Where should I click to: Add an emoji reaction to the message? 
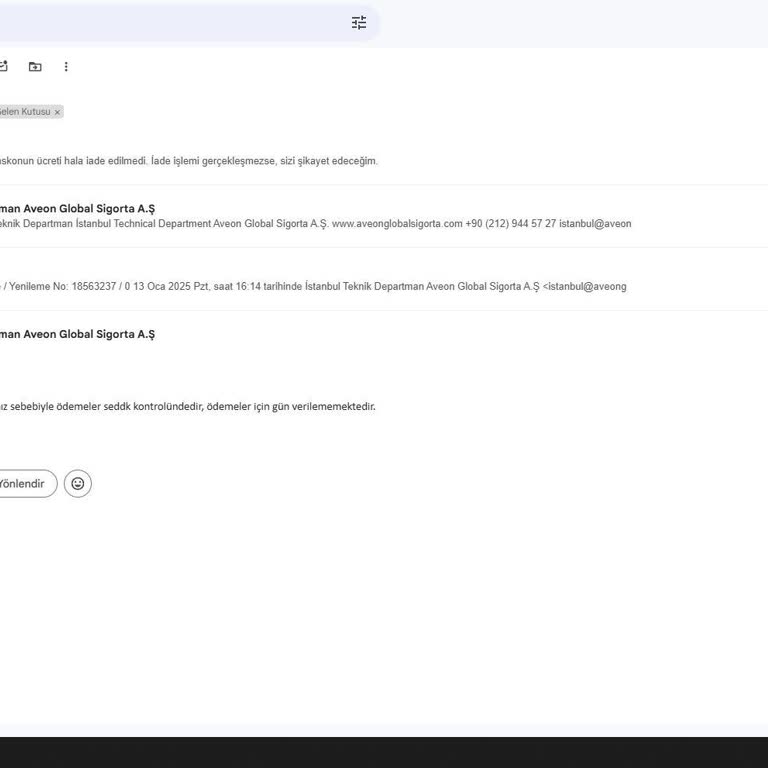[x=78, y=484]
